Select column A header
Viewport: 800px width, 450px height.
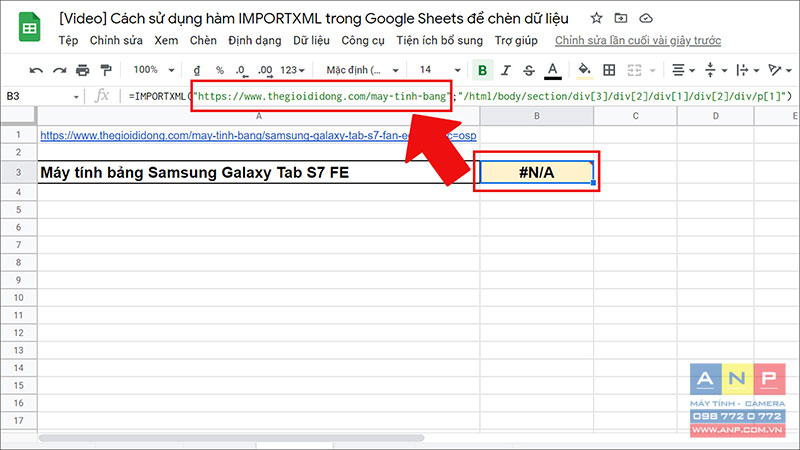click(258, 116)
